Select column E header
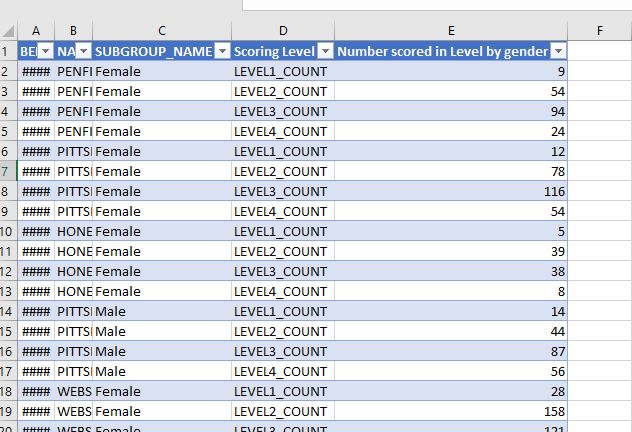This screenshot has height=432, width=632. click(x=451, y=31)
